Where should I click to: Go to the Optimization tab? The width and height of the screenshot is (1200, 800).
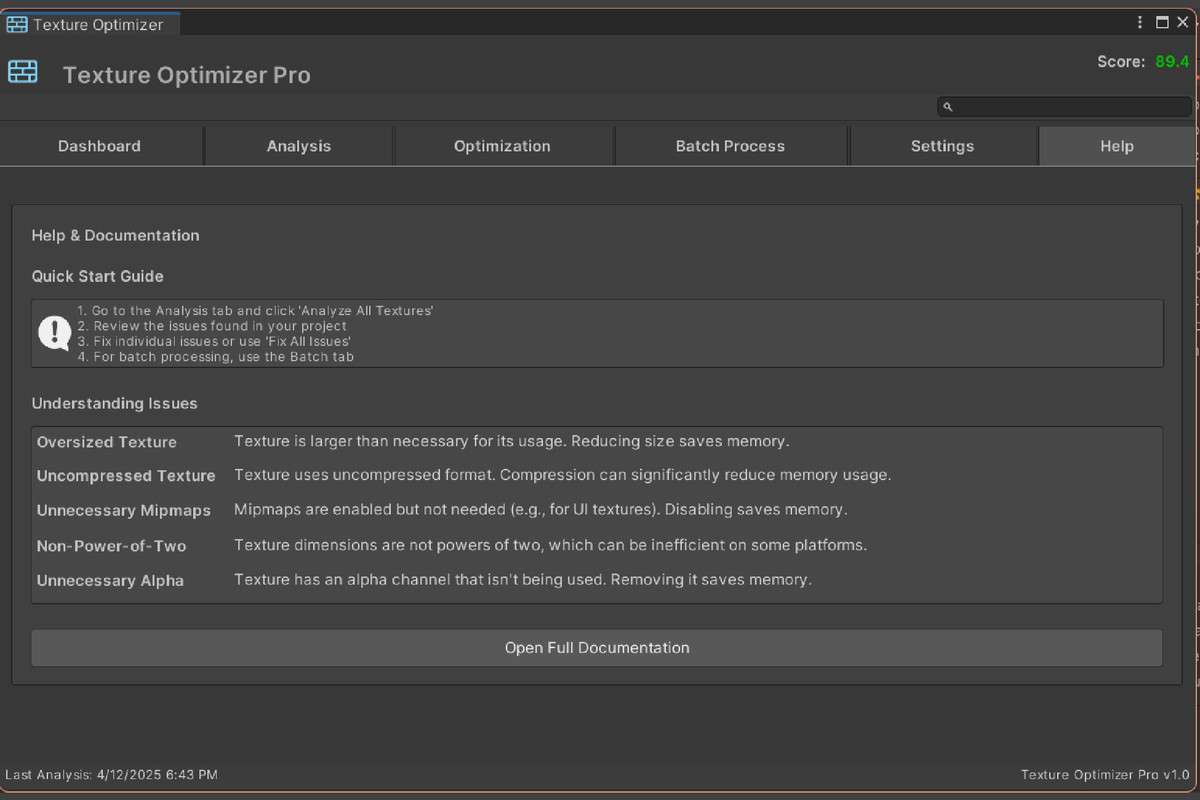tap(502, 146)
